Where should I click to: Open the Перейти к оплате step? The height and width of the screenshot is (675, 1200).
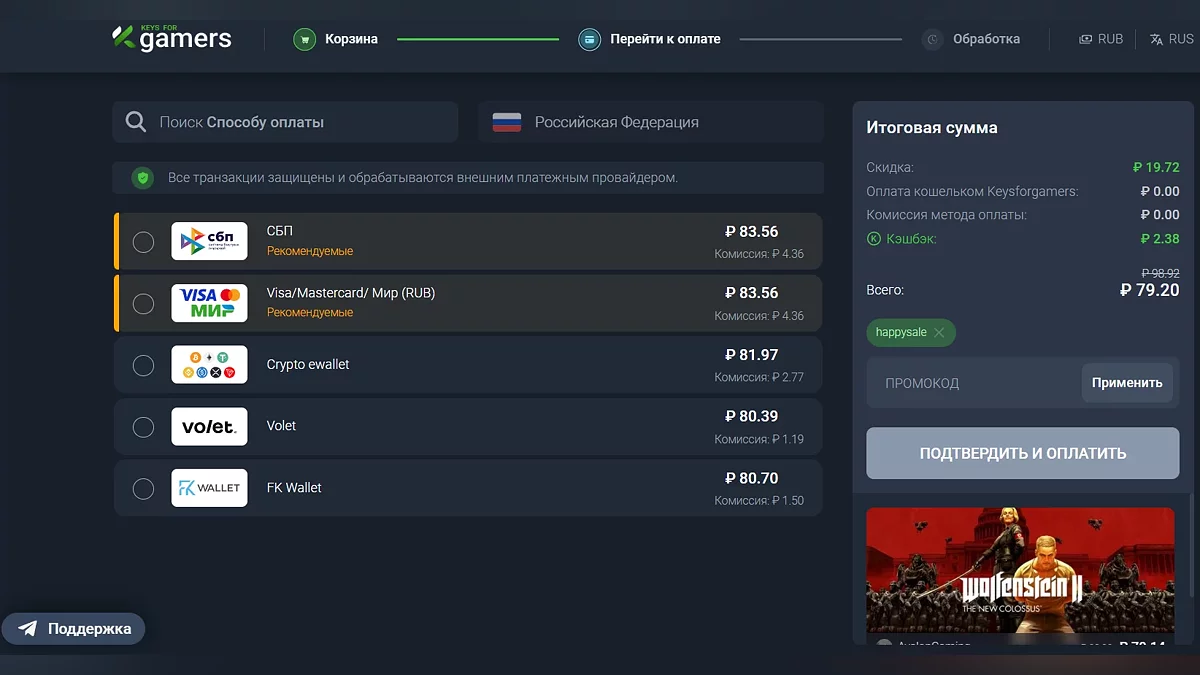(665, 39)
